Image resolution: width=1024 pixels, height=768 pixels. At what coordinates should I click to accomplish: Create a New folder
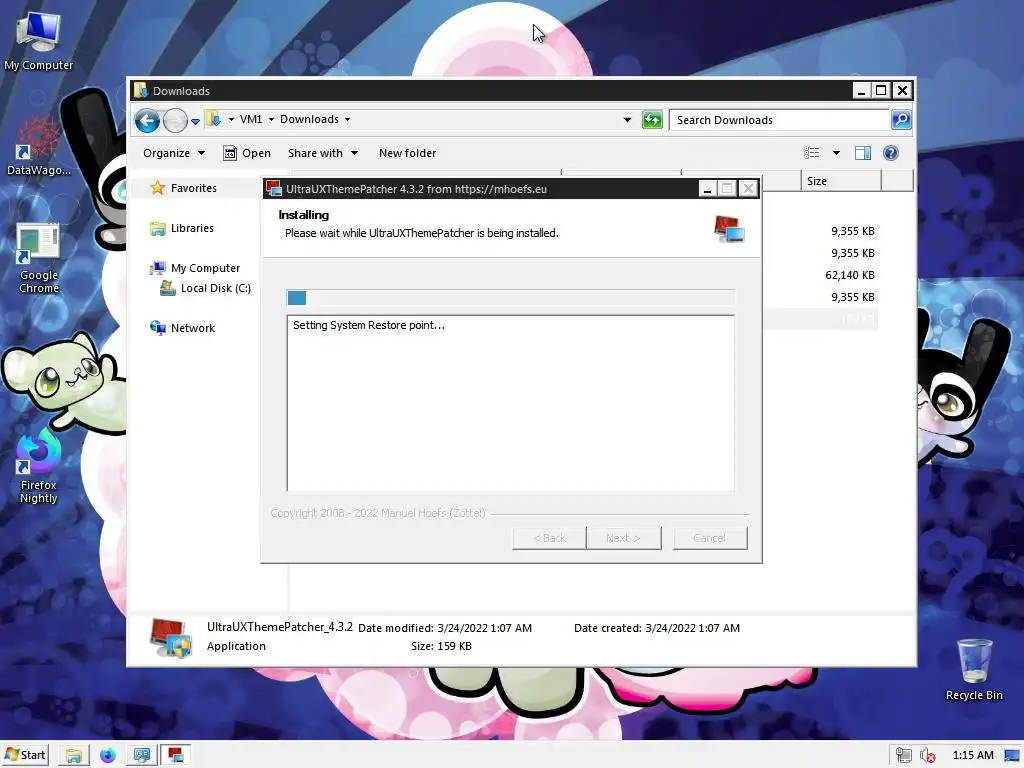coord(408,153)
